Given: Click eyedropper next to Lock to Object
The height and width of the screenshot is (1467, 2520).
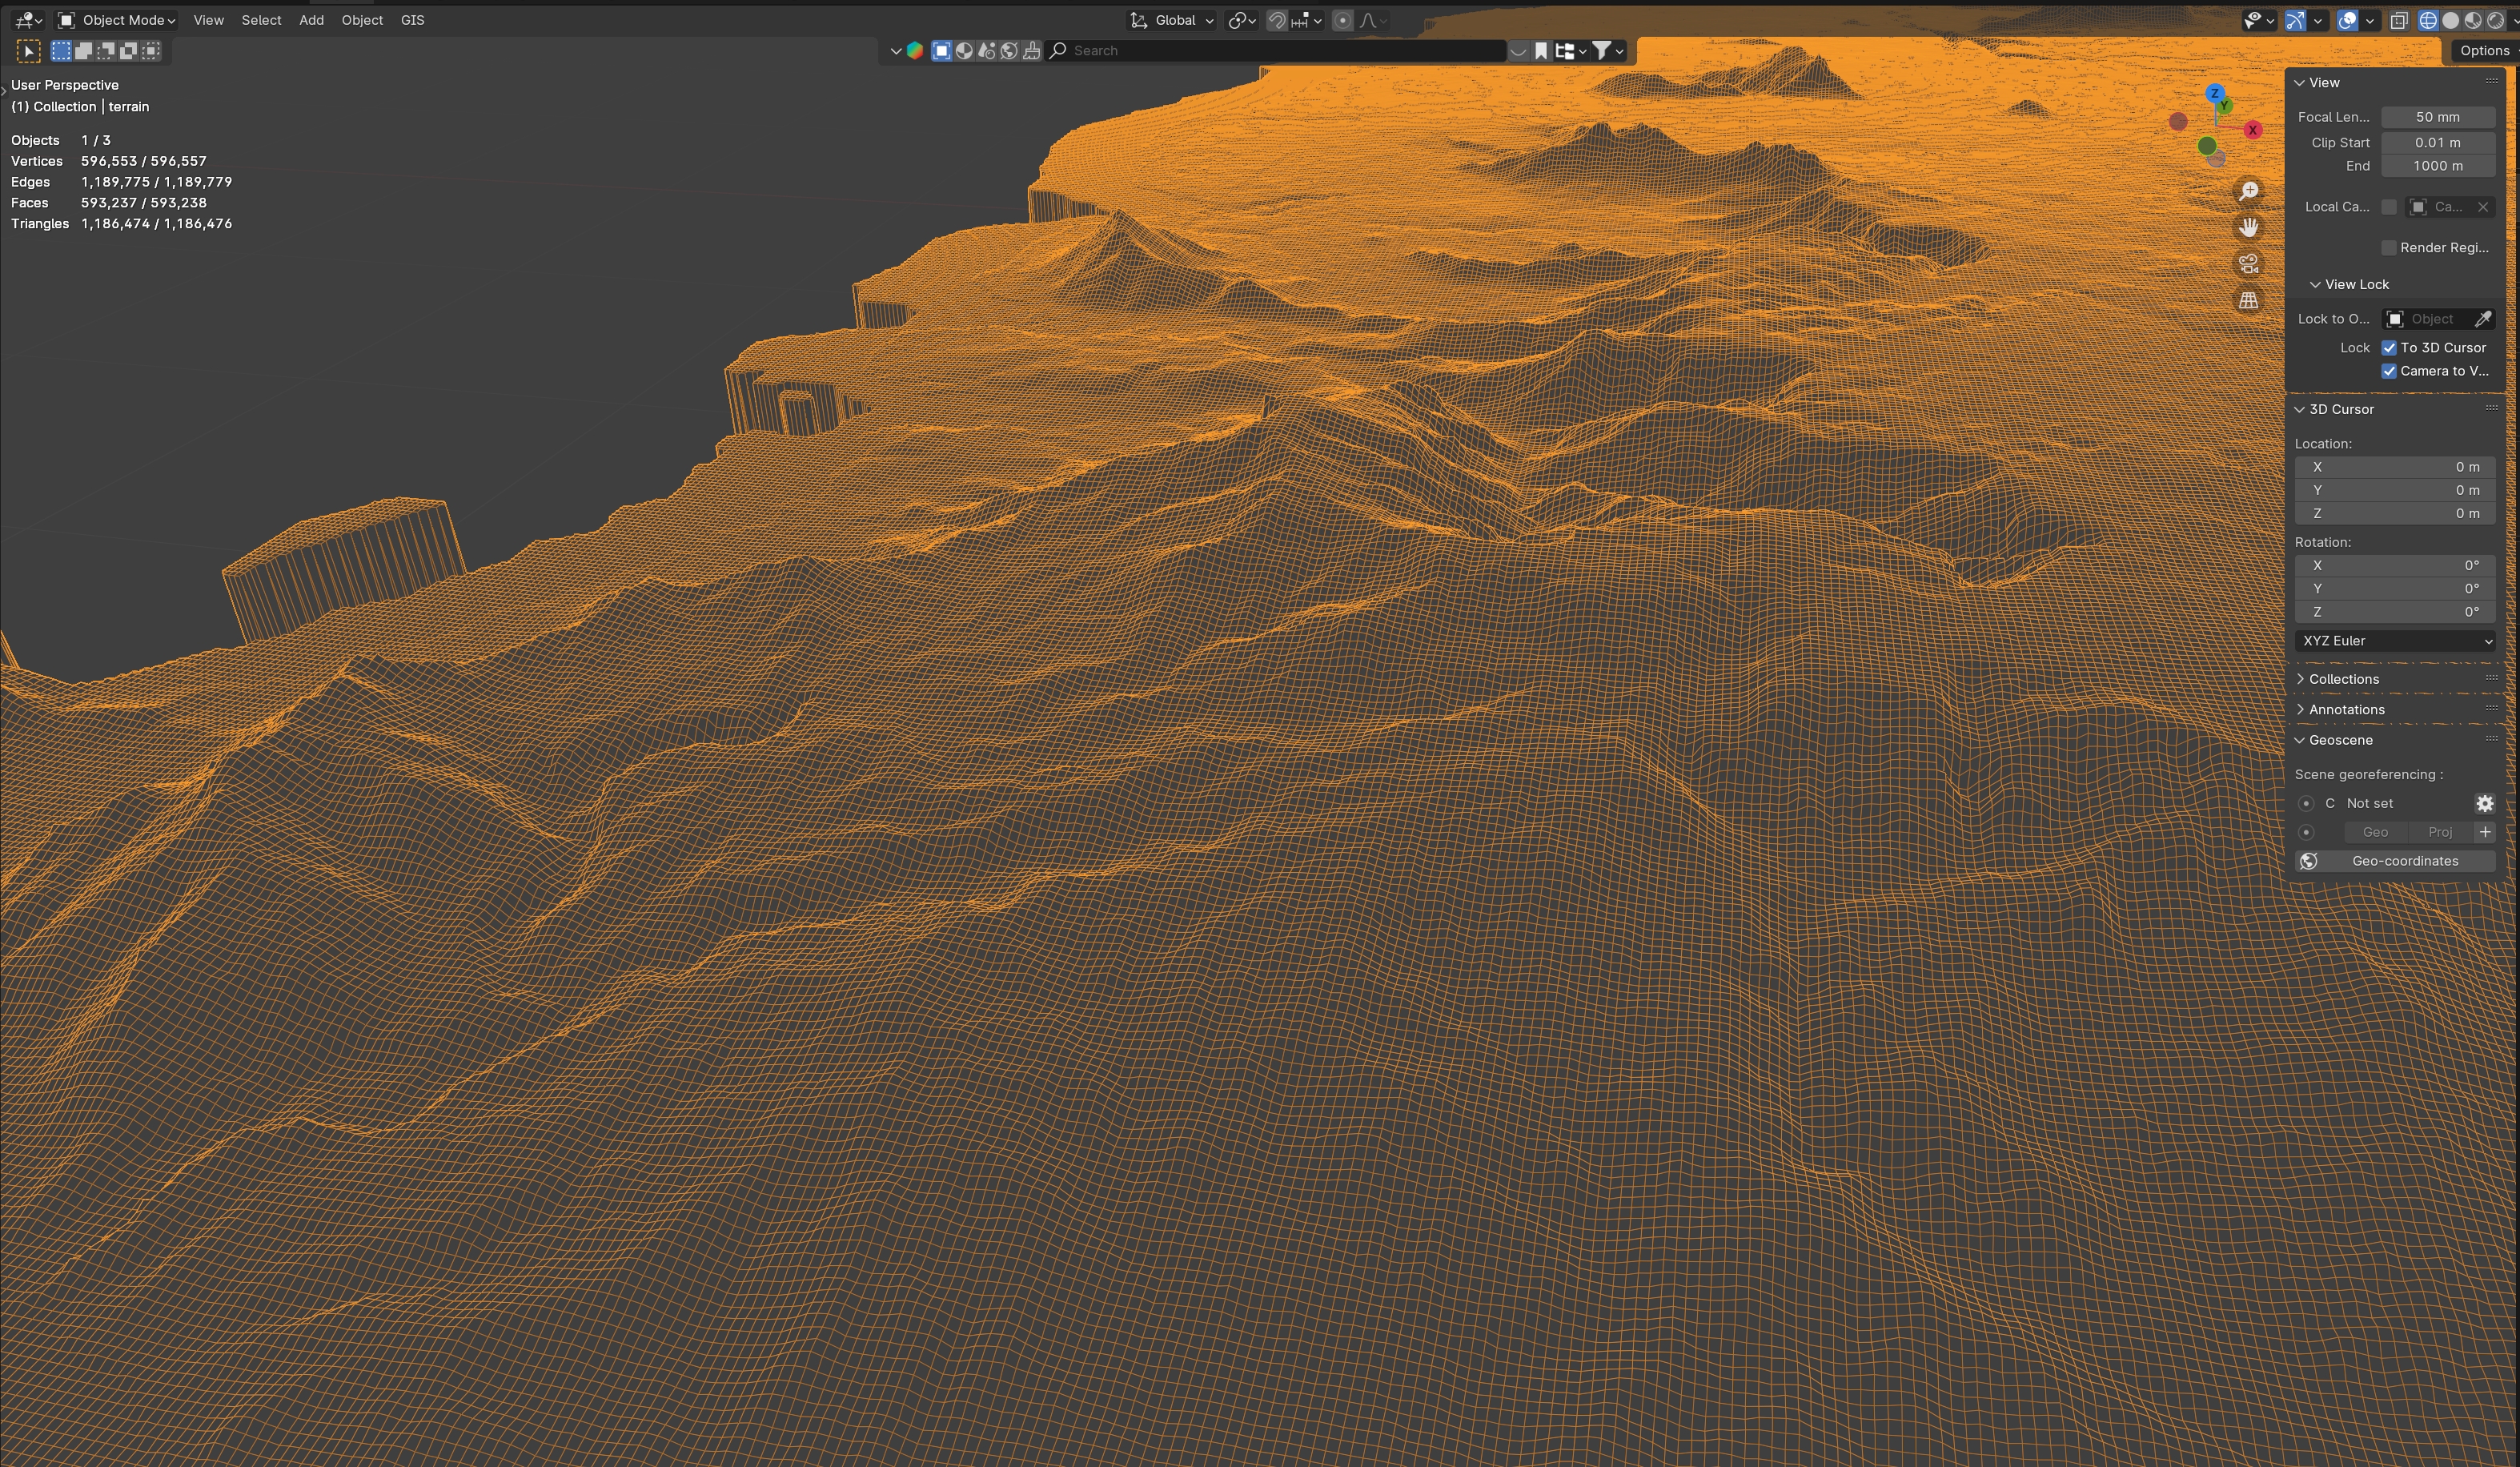Looking at the screenshot, I should (2482, 319).
